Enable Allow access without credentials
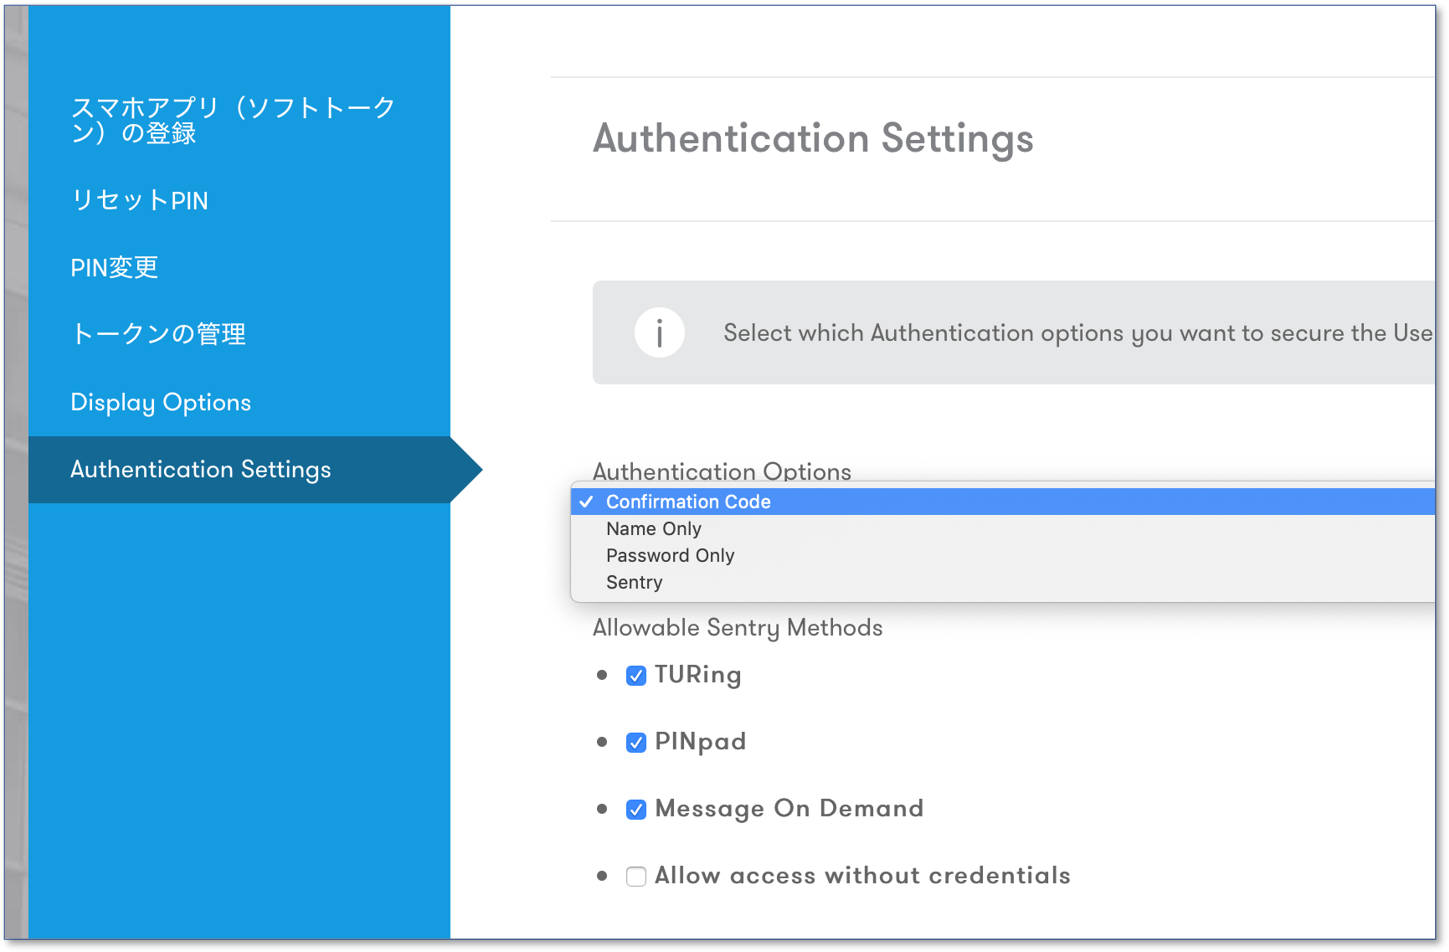Image resolution: width=1449 pixels, height=952 pixels. click(636, 877)
